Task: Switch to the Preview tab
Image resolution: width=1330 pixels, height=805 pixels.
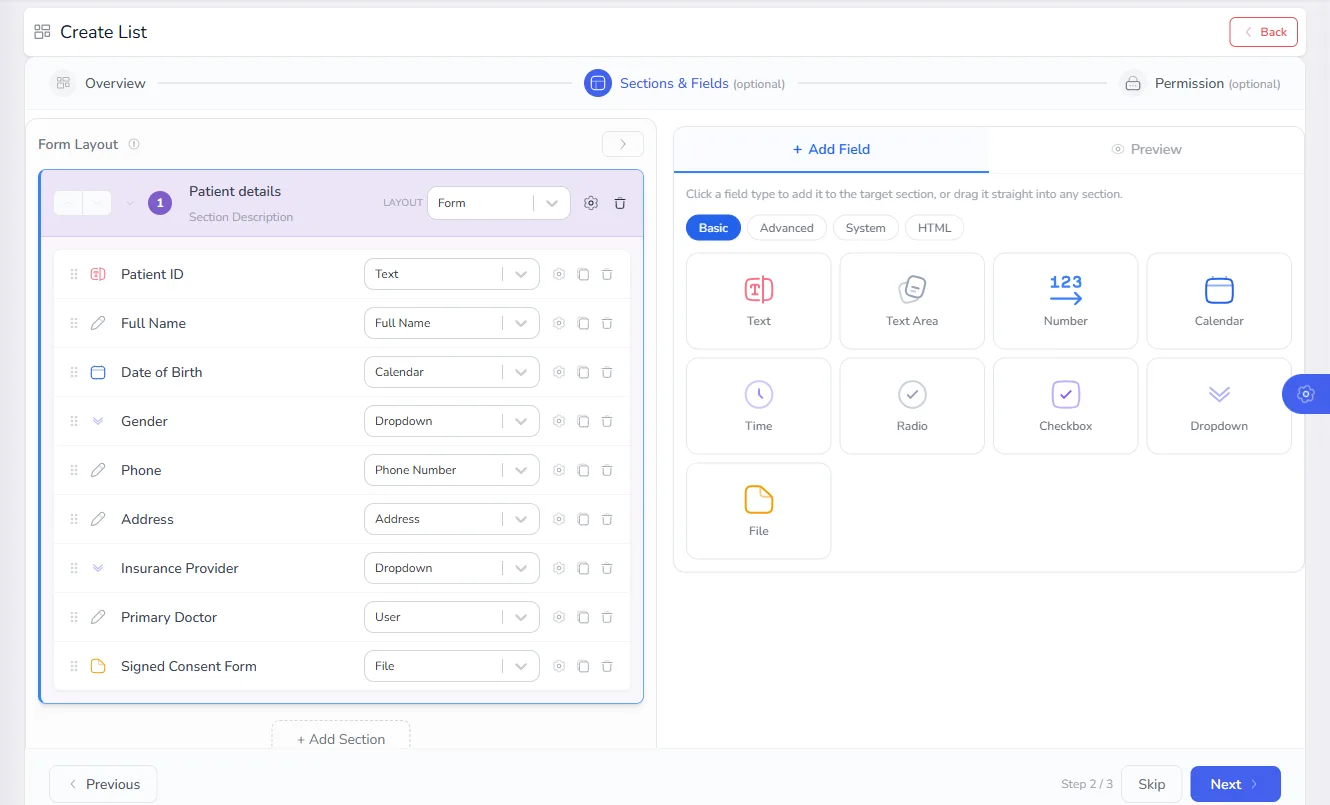Action: point(1146,150)
